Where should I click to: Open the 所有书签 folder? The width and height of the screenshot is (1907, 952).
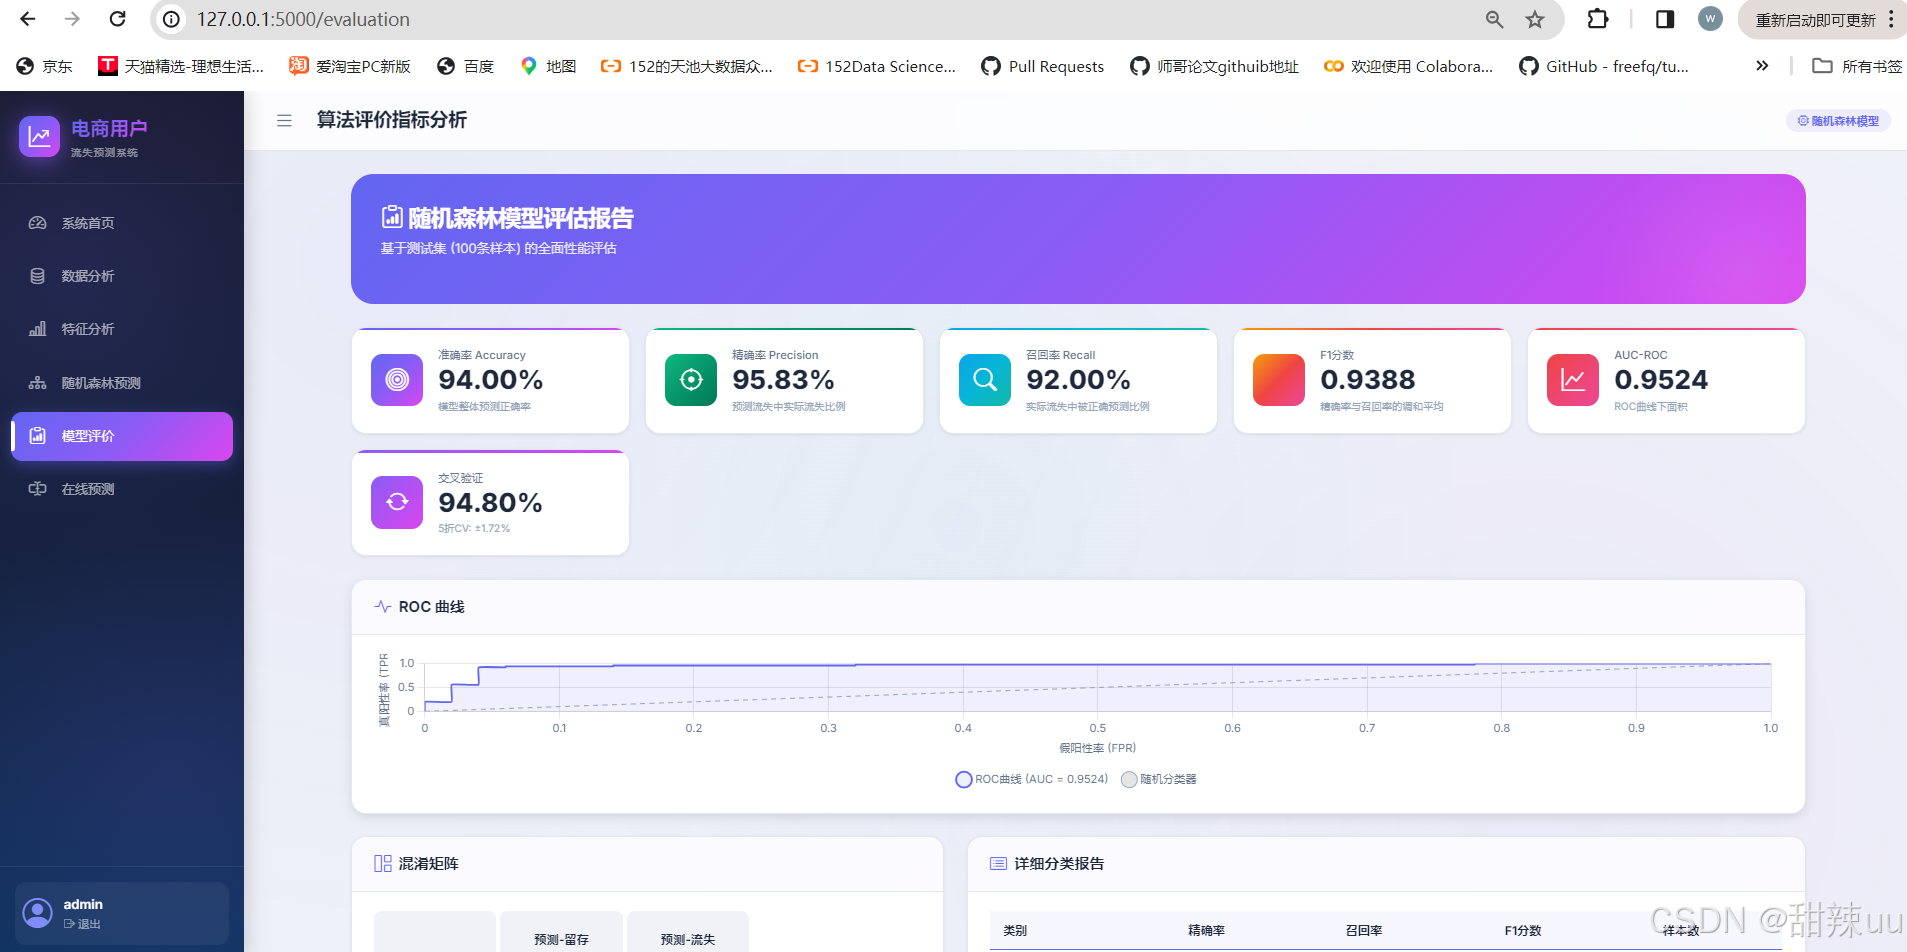pos(1857,66)
